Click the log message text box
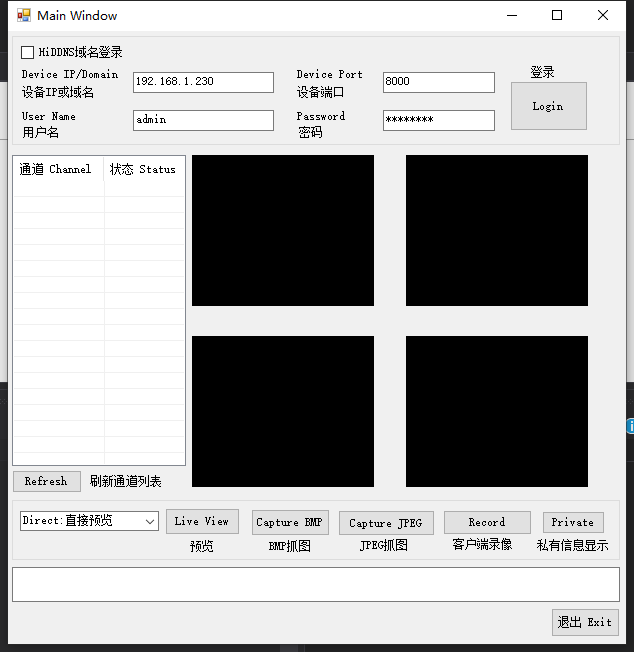634x652 pixels. (316, 584)
